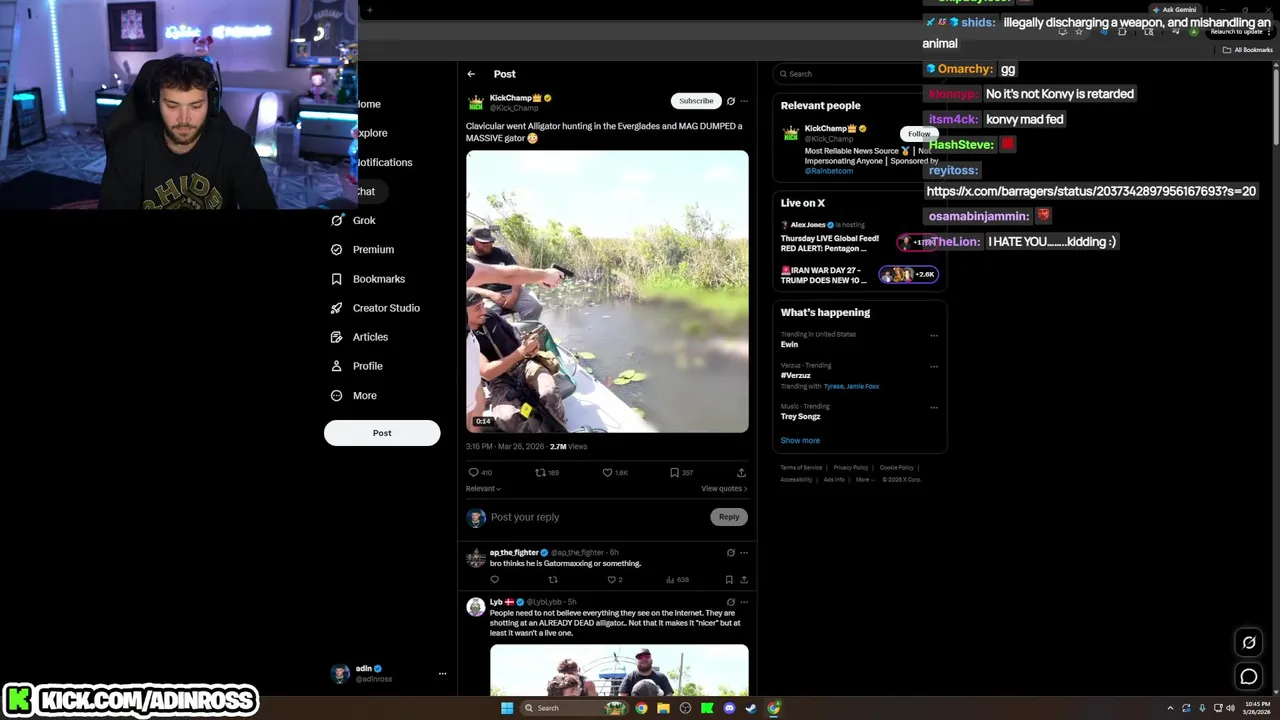This screenshot has height=720, width=1280.
Task: Click Grok icon on the Lyb reply
Action: 730,602
